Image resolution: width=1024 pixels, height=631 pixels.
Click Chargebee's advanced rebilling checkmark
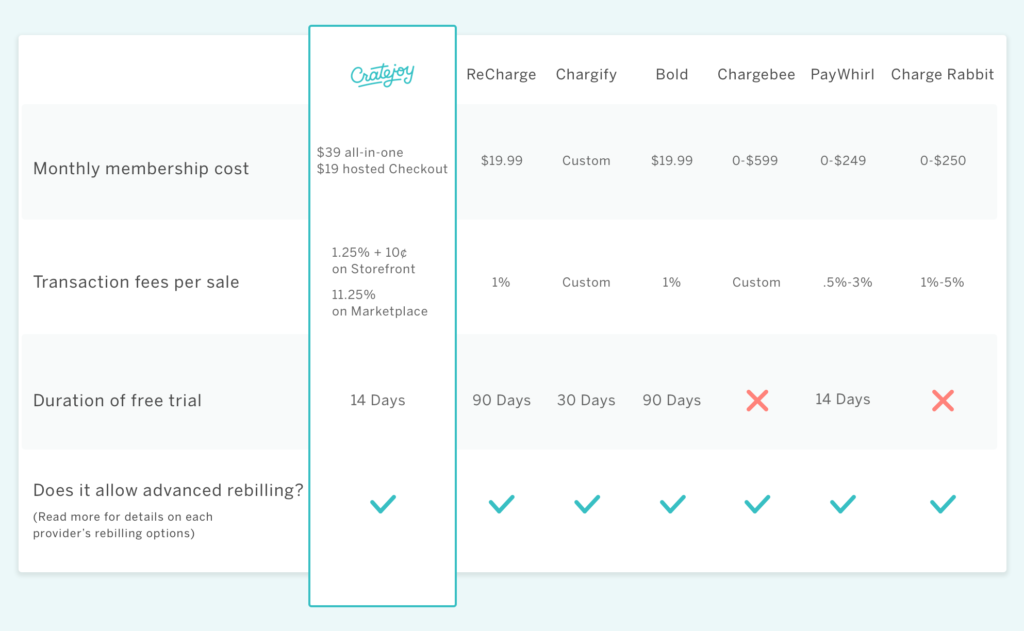pyautogui.click(x=757, y=504)
